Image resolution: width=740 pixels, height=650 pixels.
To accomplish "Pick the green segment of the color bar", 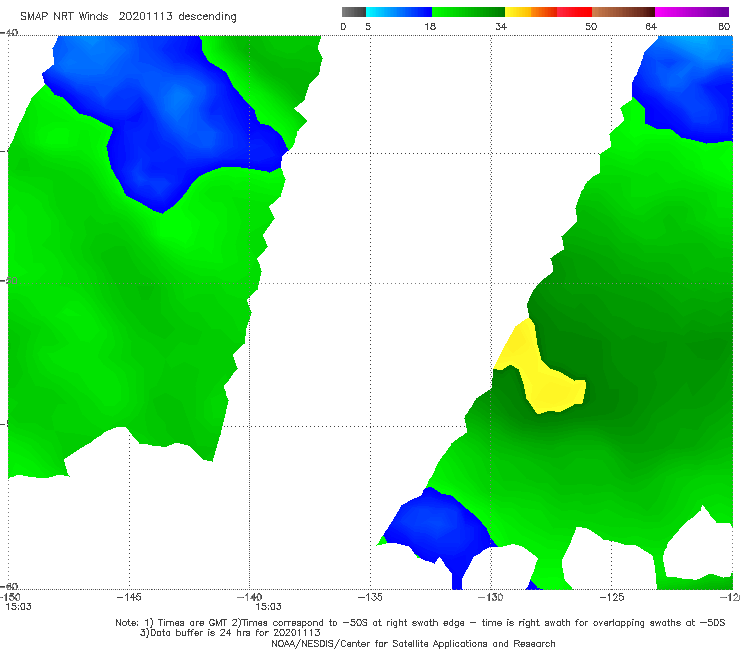I will coord(468,12).
